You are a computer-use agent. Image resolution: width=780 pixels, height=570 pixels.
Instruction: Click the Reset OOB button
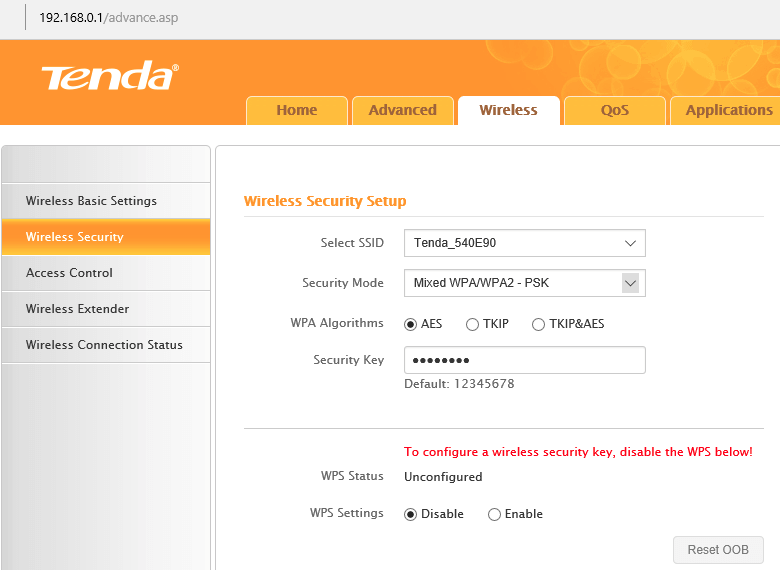pyautogui.click(x=718, y=550)
